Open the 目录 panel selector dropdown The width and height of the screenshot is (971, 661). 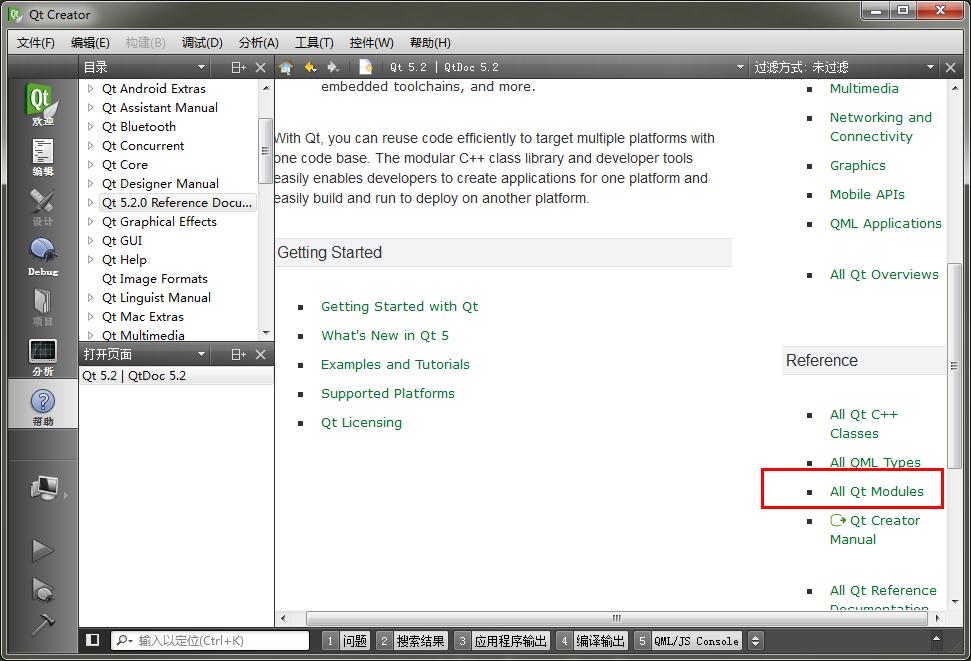pyautogui.click(x=201, y=67)
